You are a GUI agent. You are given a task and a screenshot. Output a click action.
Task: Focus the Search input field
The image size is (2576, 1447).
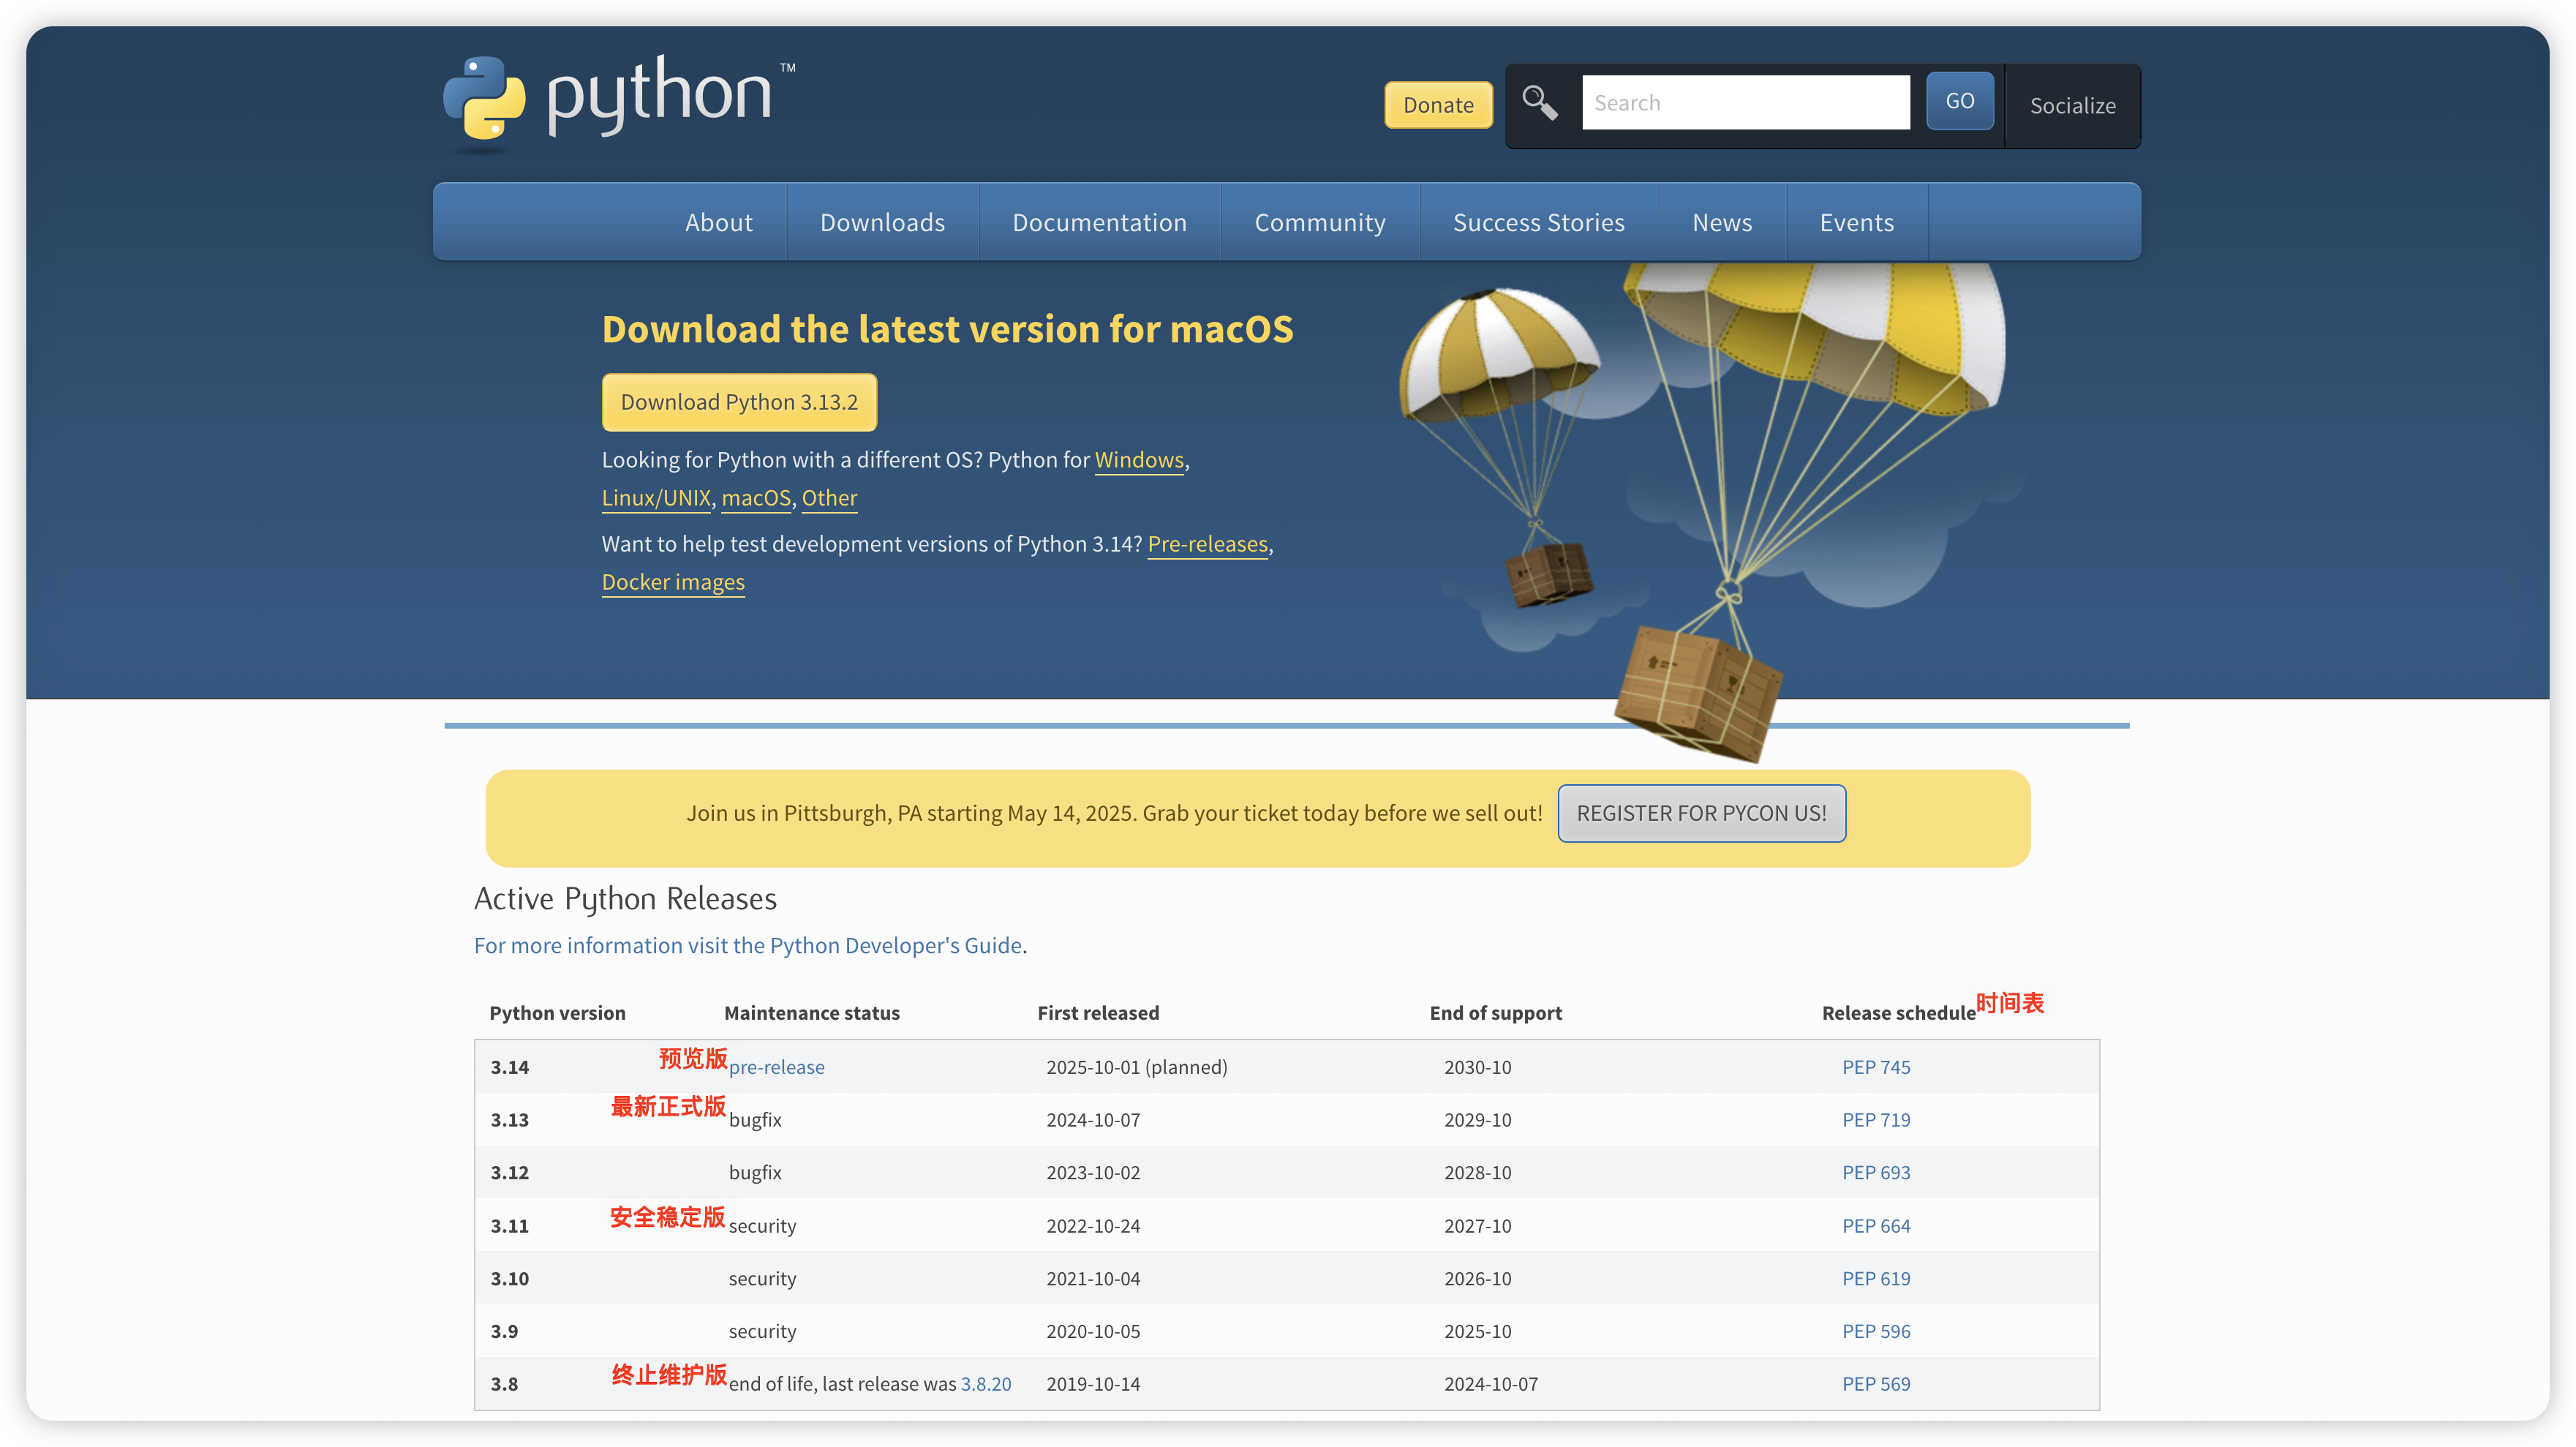click(1745, 102)
